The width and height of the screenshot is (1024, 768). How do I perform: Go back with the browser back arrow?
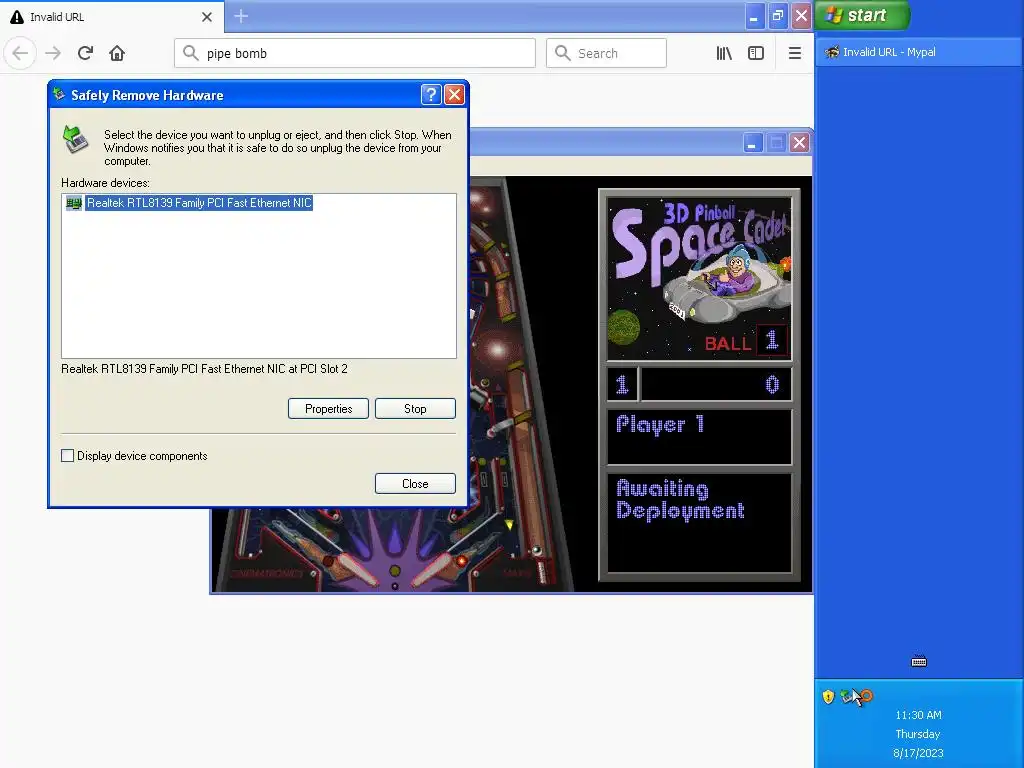tap(20, 53)
